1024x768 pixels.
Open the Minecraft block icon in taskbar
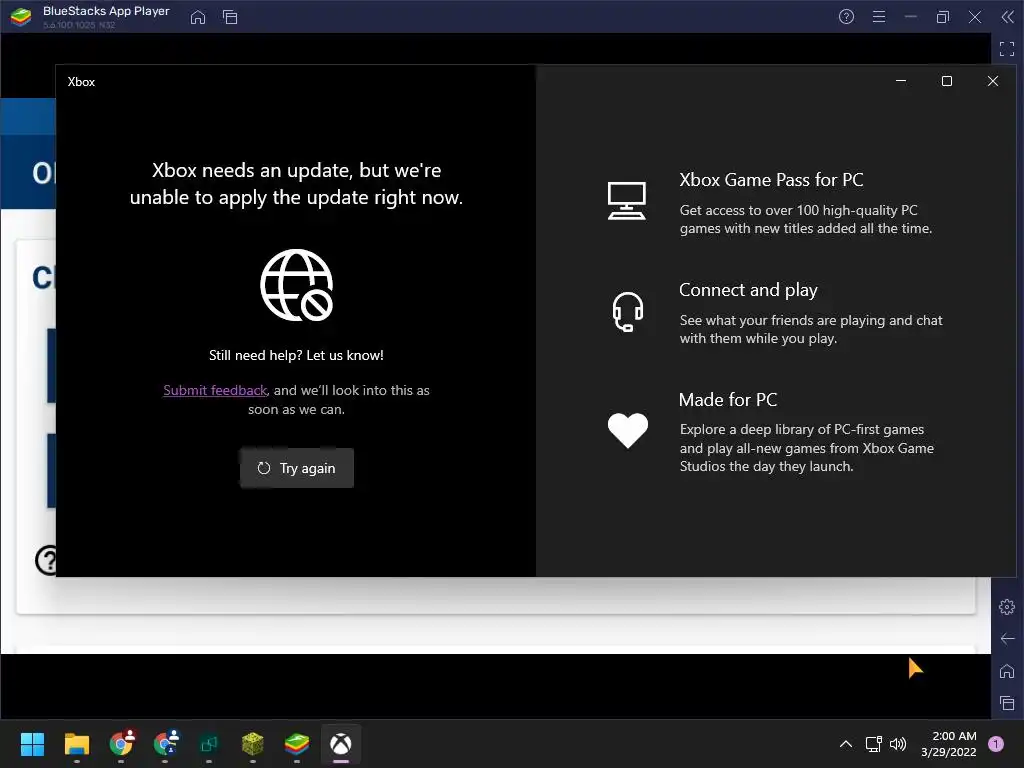click(x=253, y=744)
